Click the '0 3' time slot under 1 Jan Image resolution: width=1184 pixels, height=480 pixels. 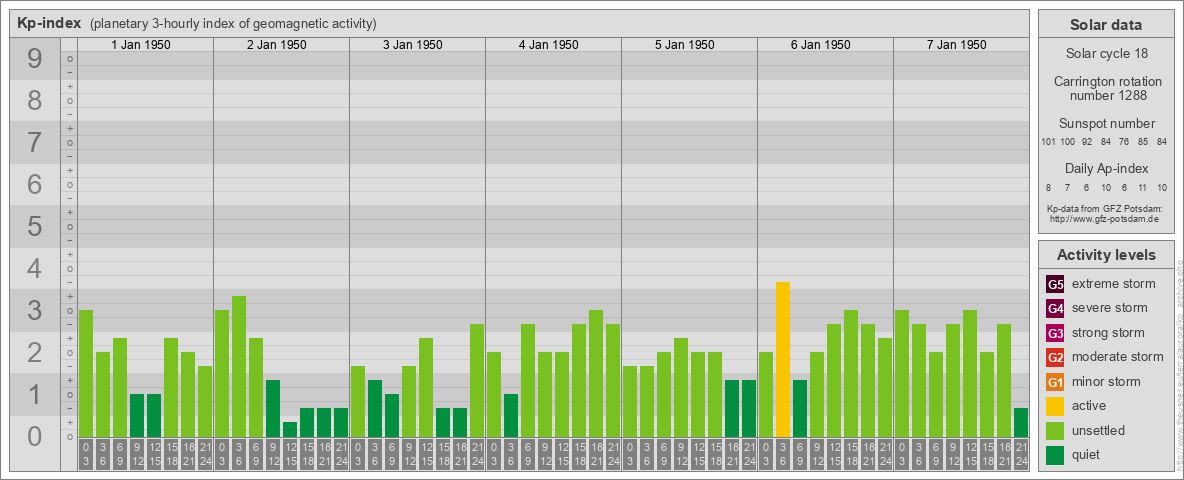86,455
